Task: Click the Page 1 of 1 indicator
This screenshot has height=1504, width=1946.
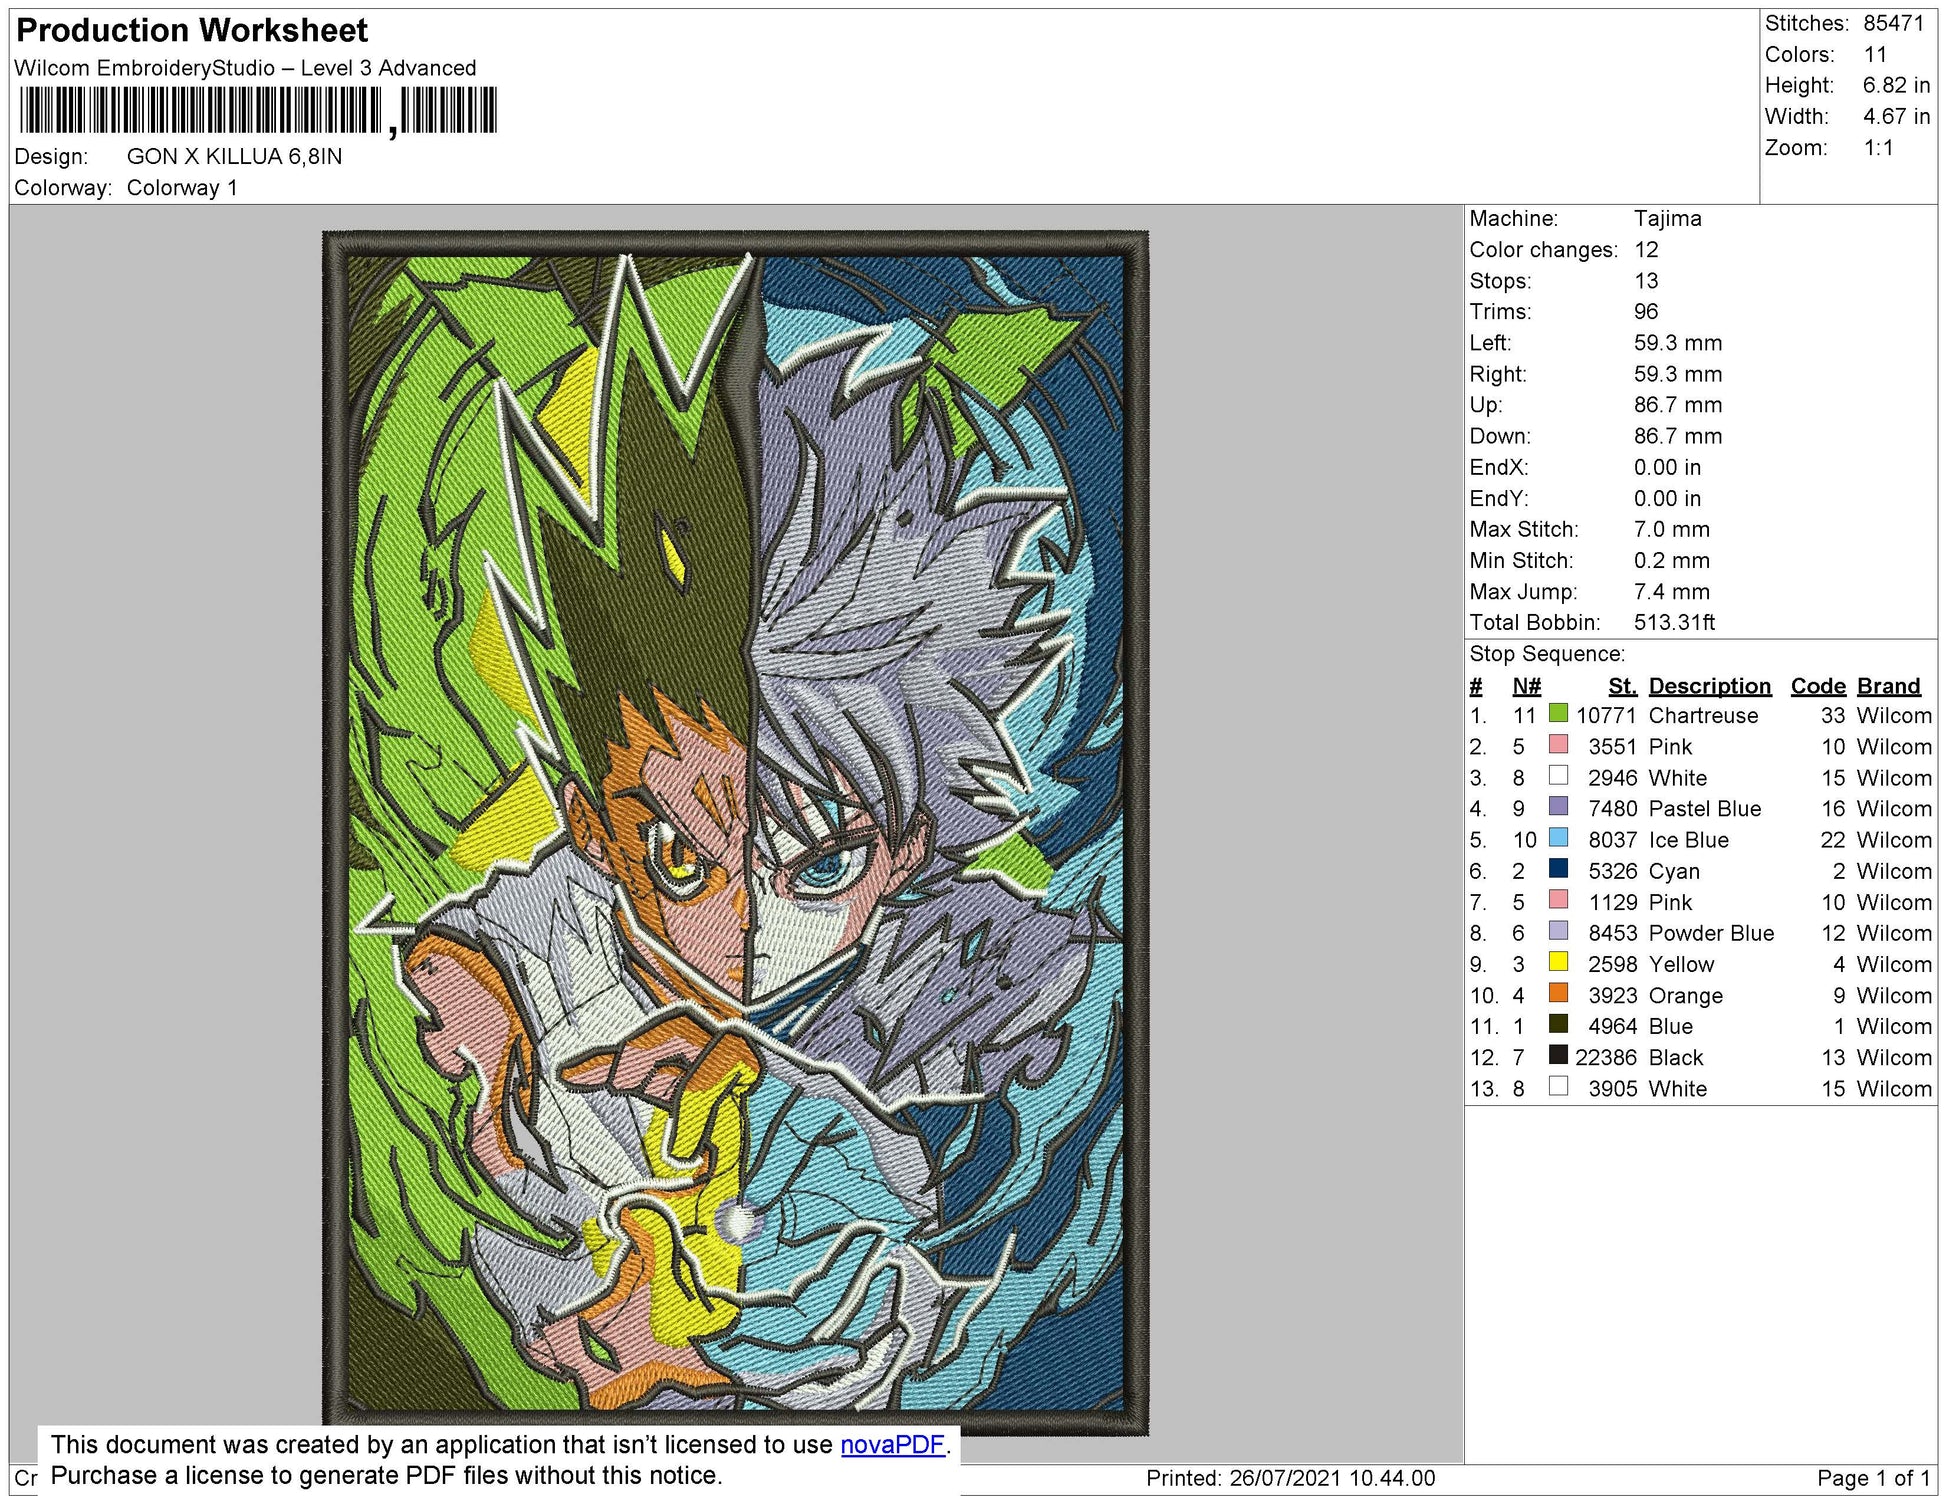Action: pos(1873,1478)
